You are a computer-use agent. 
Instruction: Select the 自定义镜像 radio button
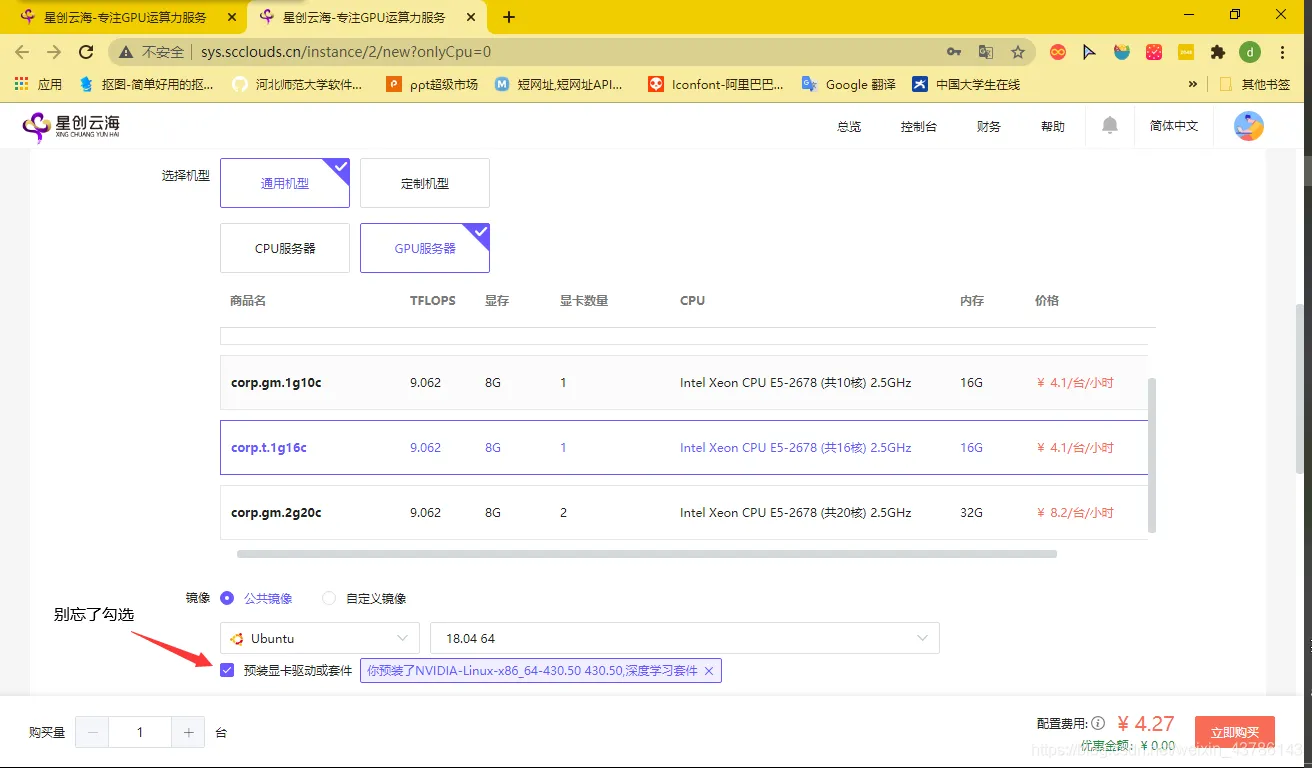329,598
